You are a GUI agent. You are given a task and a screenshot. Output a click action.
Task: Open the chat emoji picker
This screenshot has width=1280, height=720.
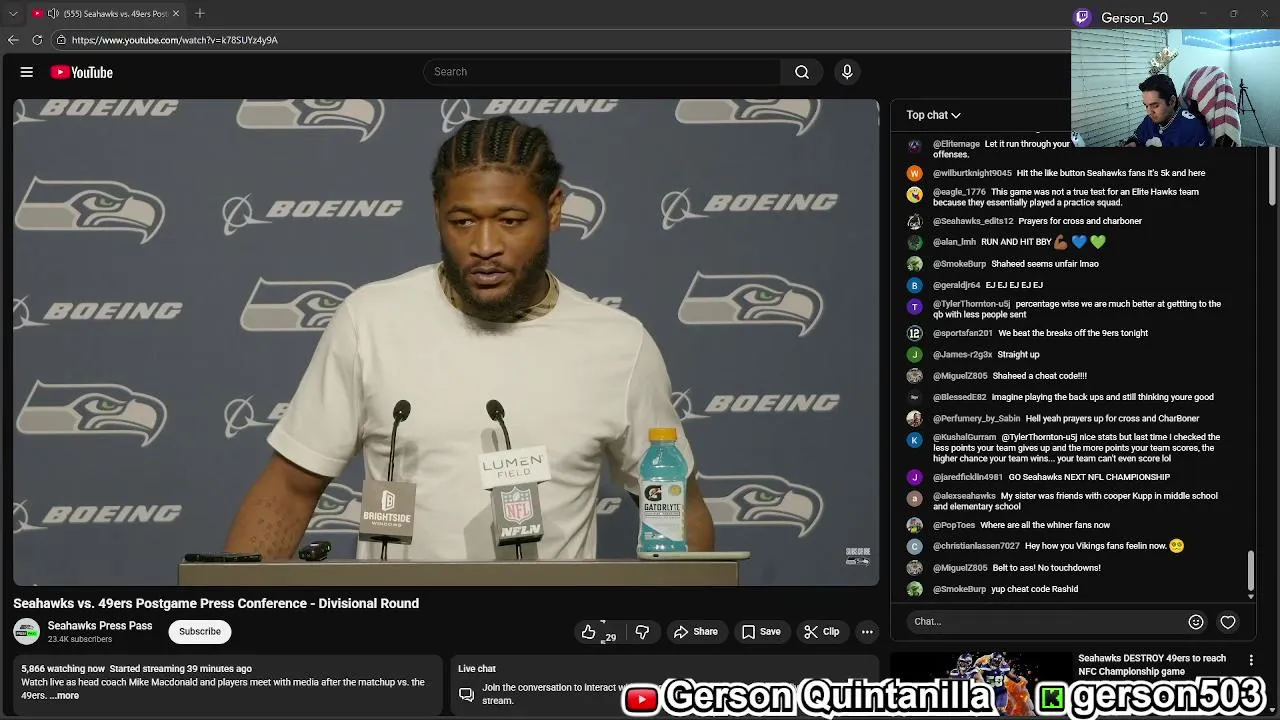click(x=1196, y=622)
